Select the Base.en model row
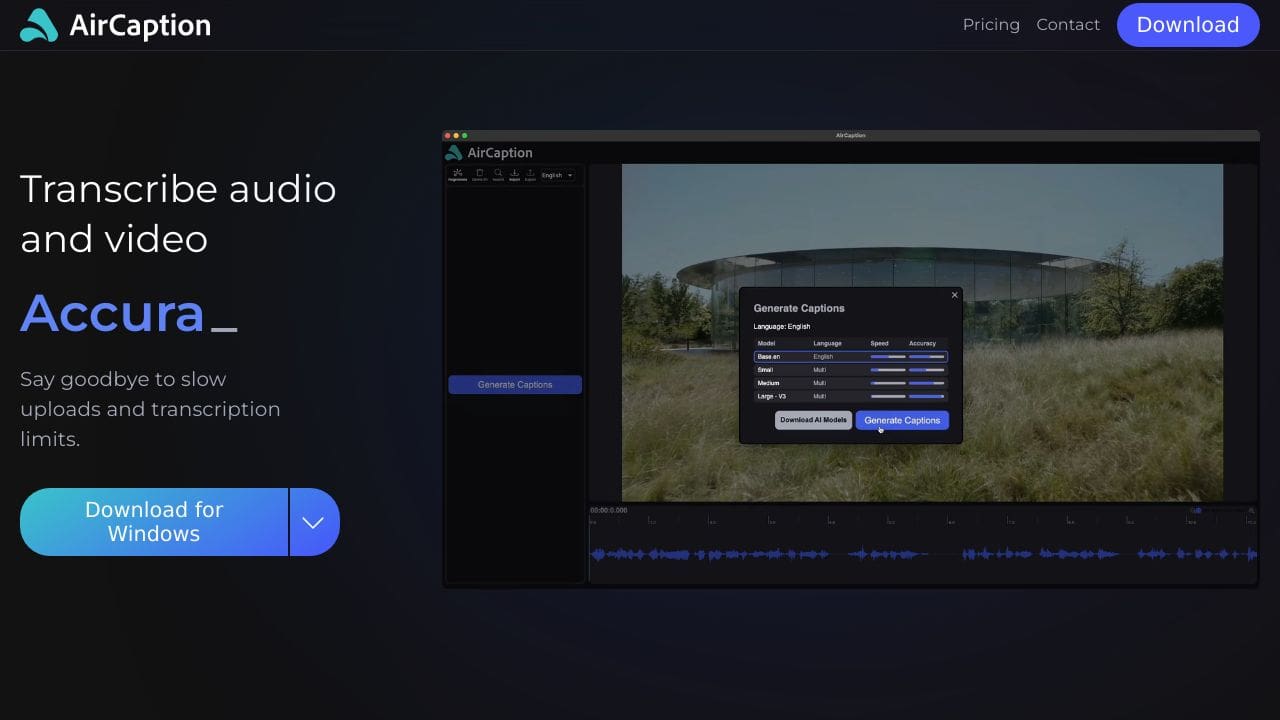The width and height of the screenshot is (1280, 720). point(850,357)
